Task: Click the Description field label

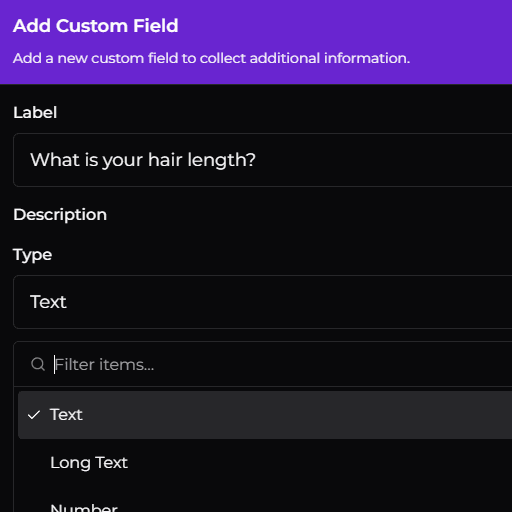Action: (60, 215)
